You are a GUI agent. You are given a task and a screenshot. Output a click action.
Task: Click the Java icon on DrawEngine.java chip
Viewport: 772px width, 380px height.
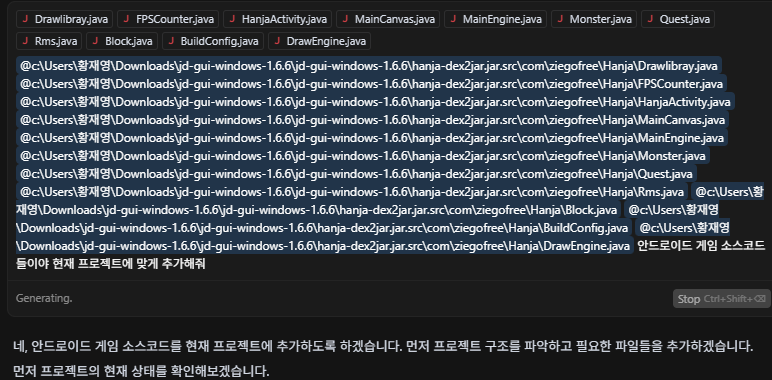click(x=277, y=41)
